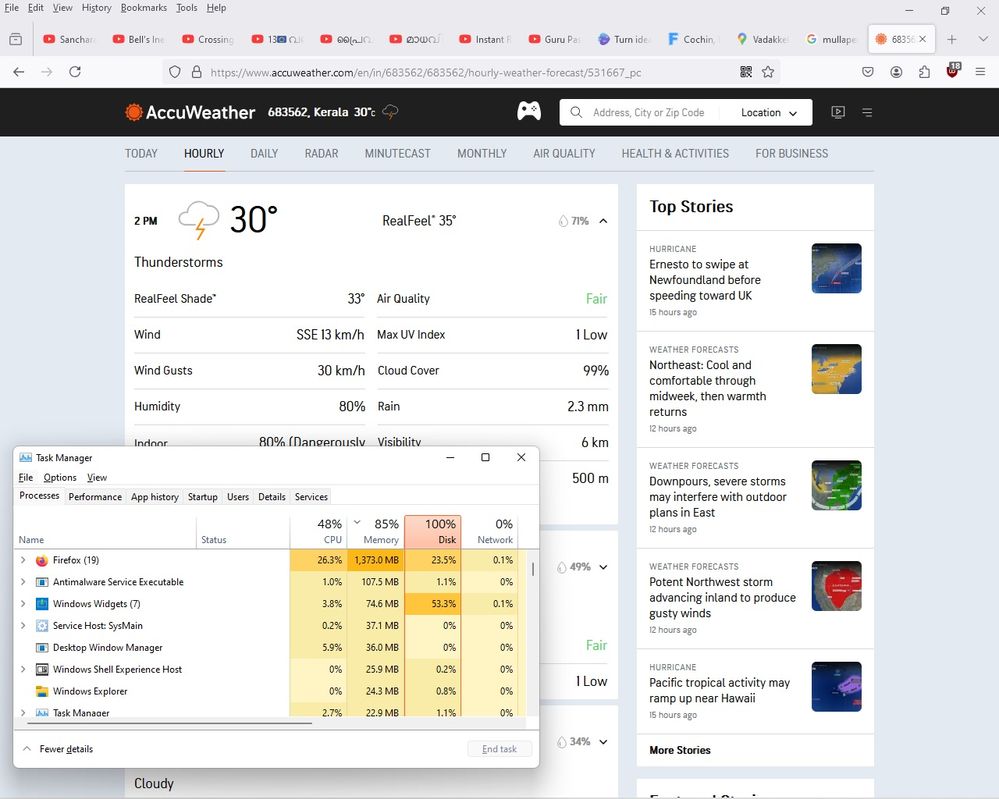Open the AccuWeather hamburger menu
Screen dimensions: 999x799
coord(866,112)
